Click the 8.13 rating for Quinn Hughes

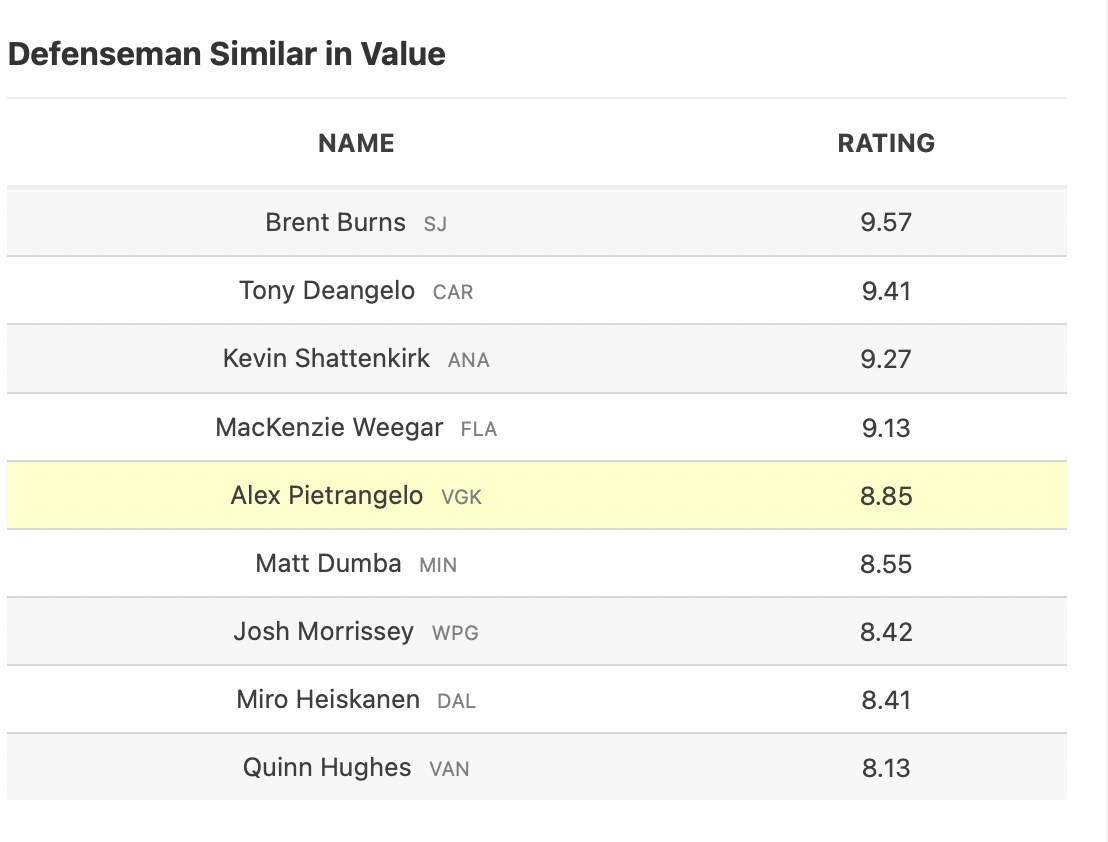click(x=886, y=768)
